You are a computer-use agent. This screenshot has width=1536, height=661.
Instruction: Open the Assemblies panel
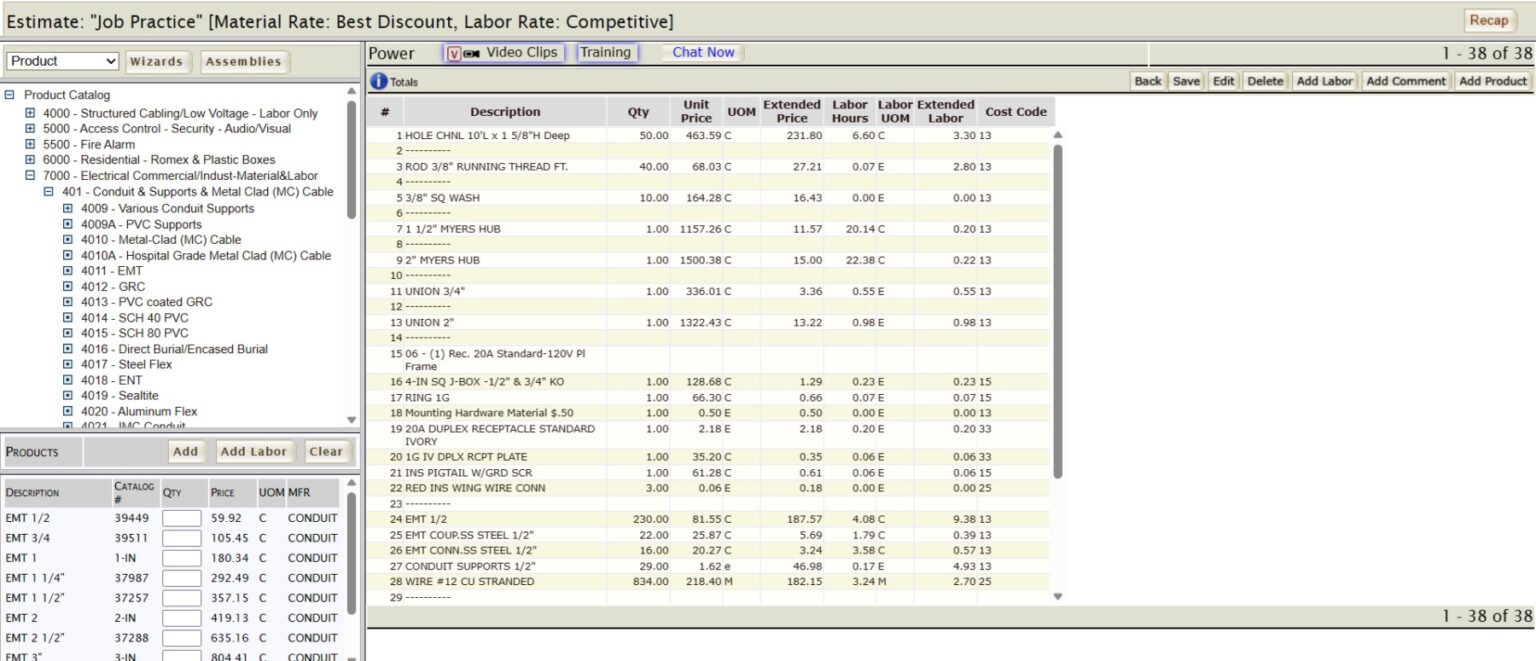coord(244,61)
